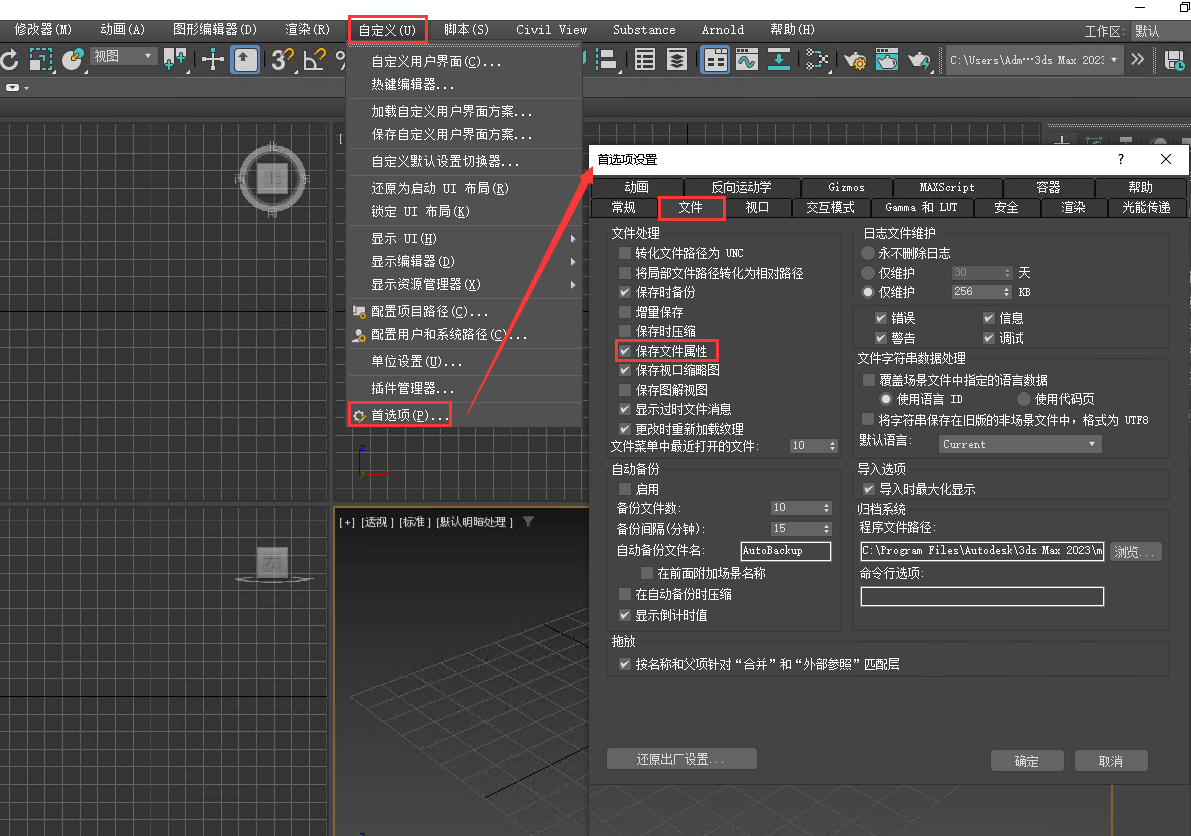Image resolution: width=1191 pixels, height=836 pixels.
Task: Open the 视图 reference coordinate dropdown
Action: point(124,57)
